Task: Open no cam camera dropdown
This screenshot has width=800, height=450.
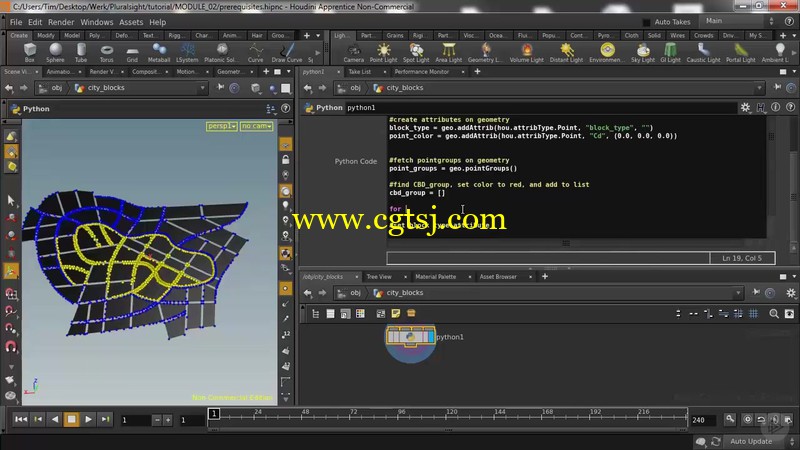Action: (x=257, y=126)
